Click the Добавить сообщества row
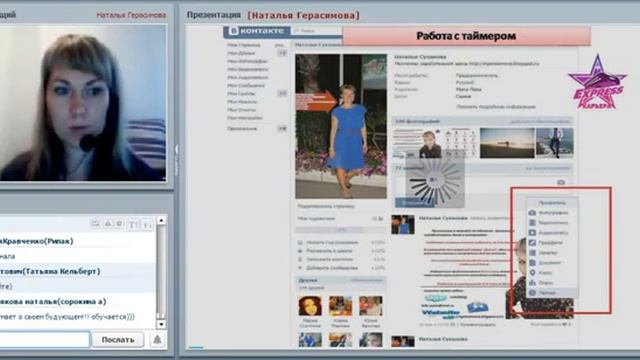Viewport: 640px width, 360px height. click(x=341, y=268)
